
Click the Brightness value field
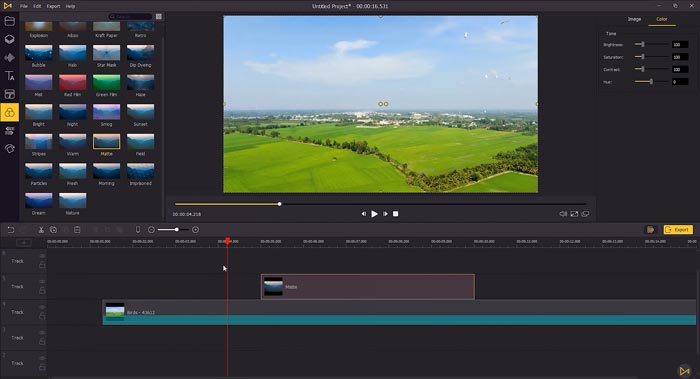680,44
